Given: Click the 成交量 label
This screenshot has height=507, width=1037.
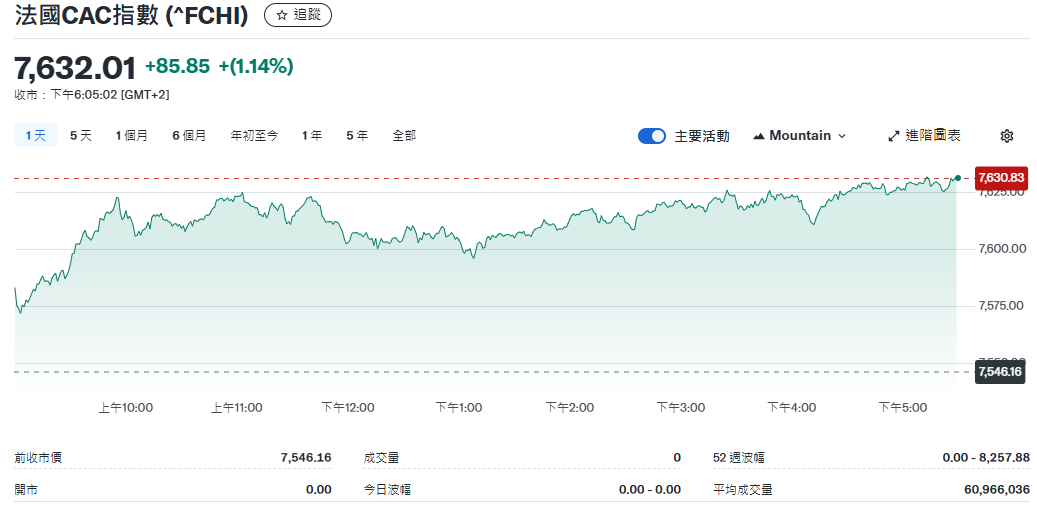Looking at the screenshot, I should tap(381, 457).
